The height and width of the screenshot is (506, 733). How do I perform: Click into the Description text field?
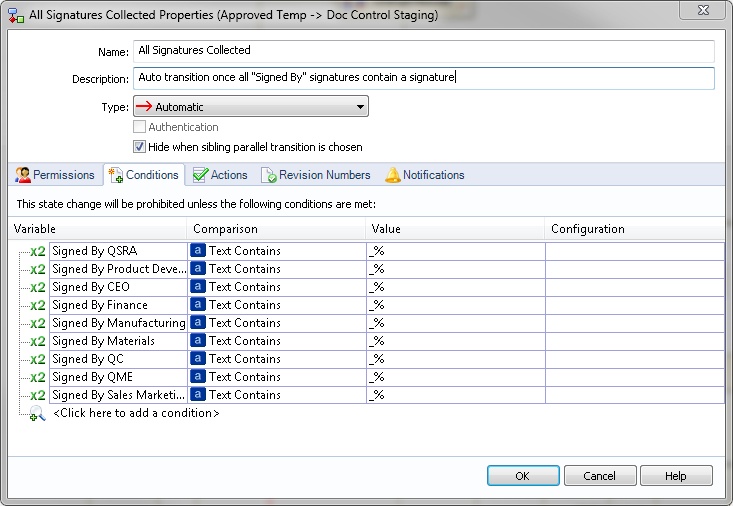(x=424, y=78)
